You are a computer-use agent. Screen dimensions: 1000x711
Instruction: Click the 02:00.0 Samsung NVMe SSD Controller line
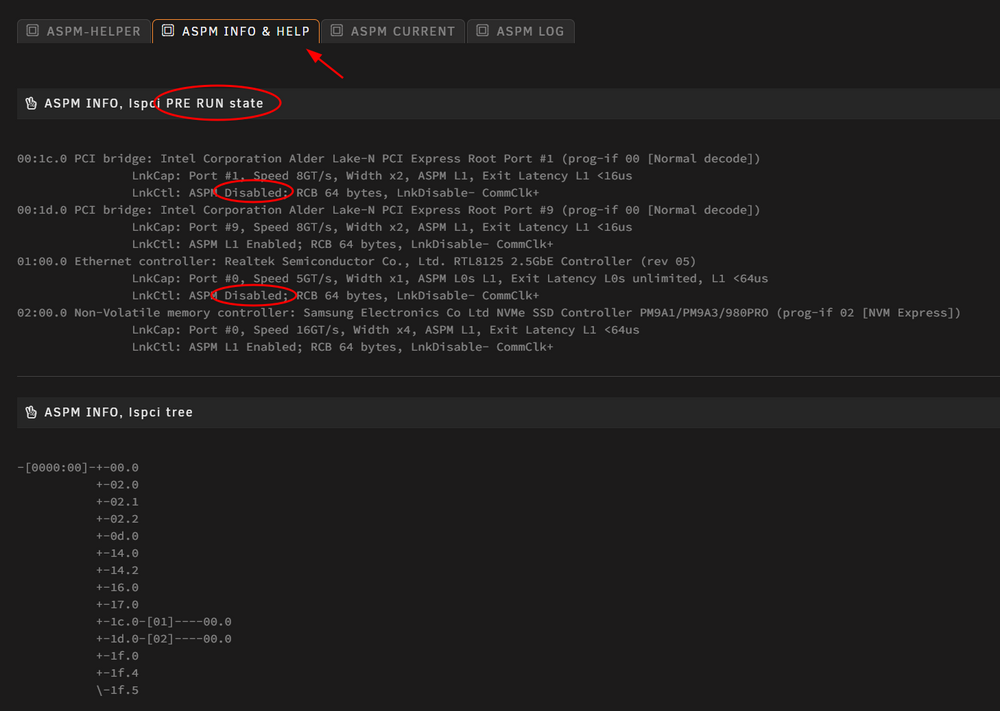[489, 313]
